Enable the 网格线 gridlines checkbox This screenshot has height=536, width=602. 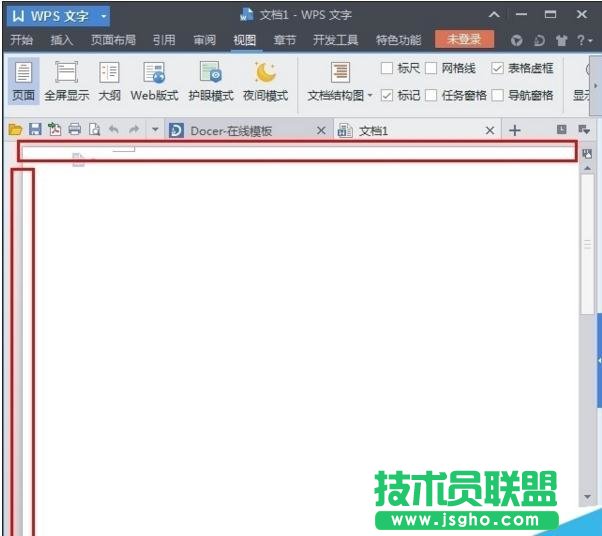[431, 68]
